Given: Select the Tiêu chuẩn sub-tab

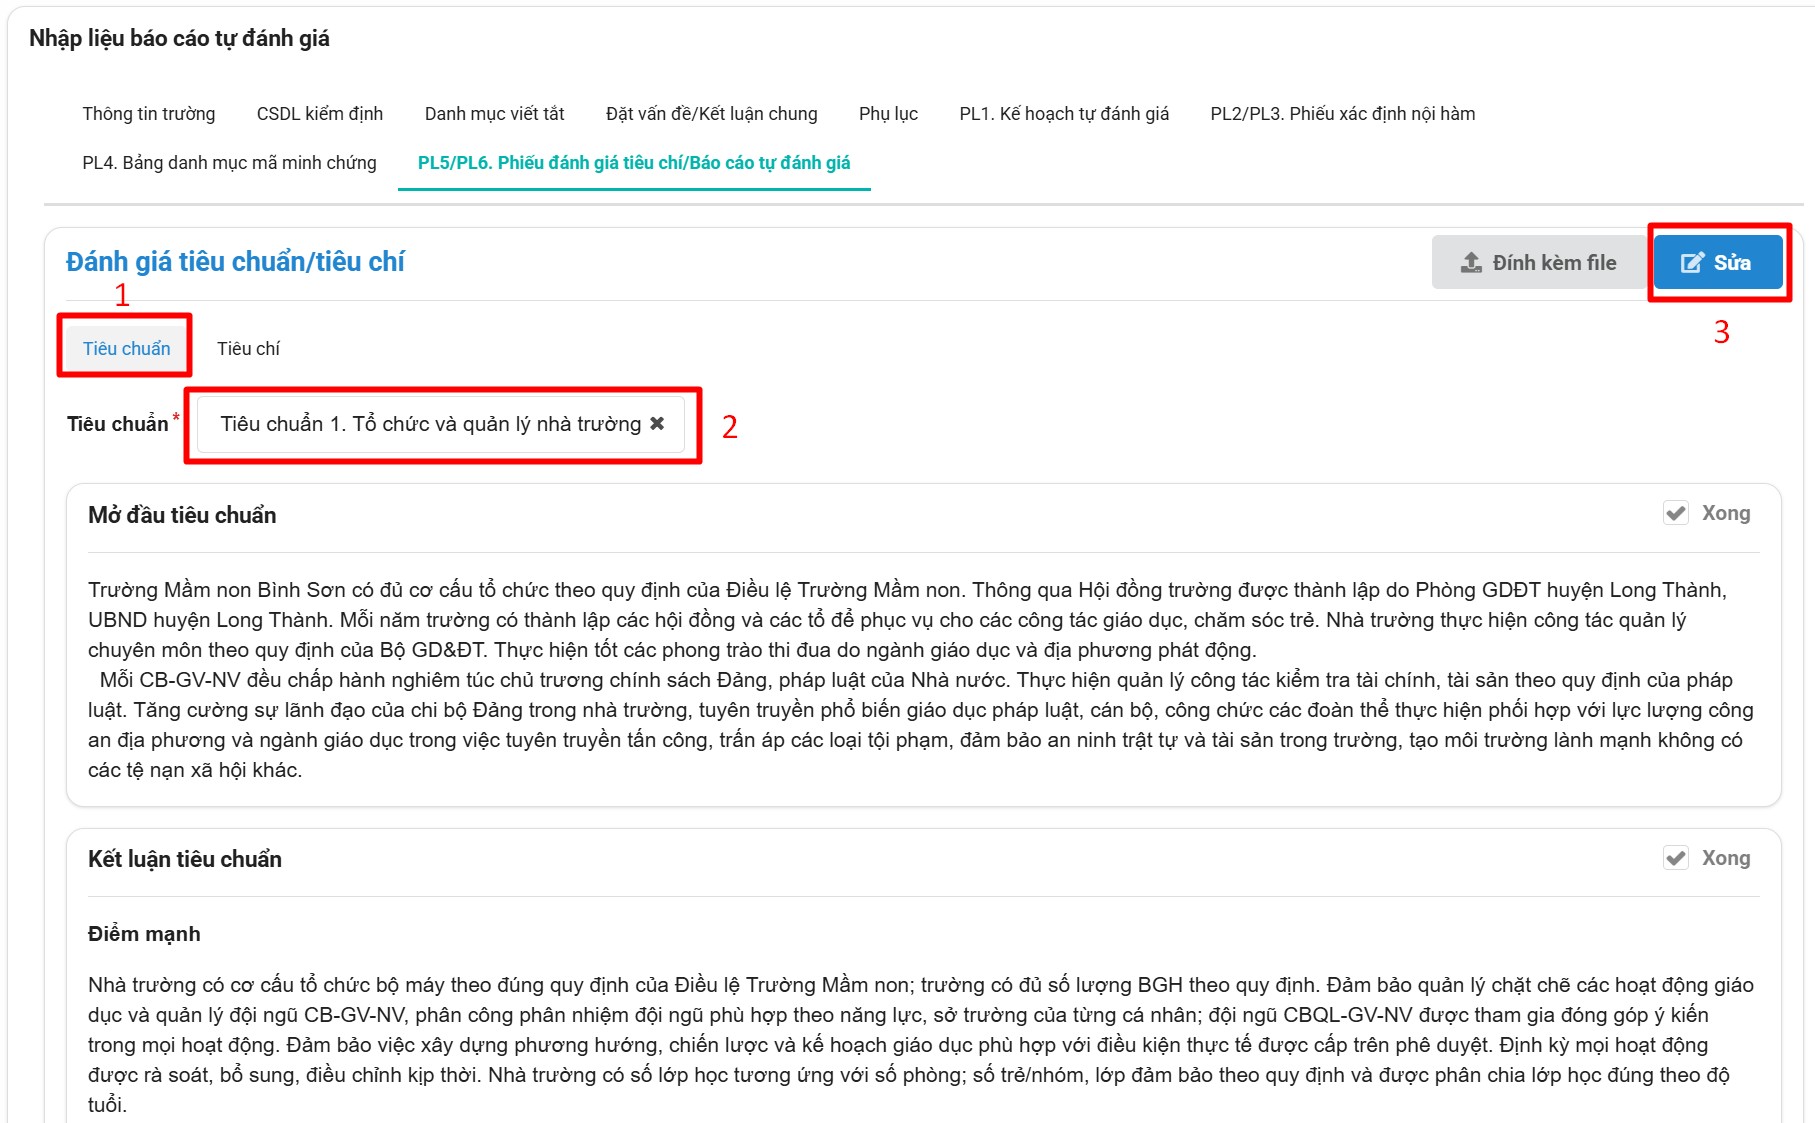Looking at the screenshot, I should click(126, 349).
